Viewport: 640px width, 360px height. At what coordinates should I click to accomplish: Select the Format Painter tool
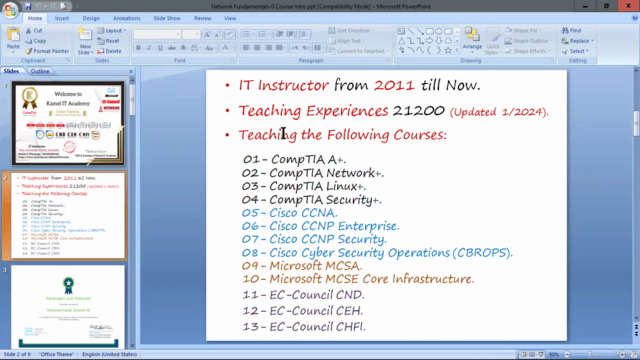click(x=47, y=51)
